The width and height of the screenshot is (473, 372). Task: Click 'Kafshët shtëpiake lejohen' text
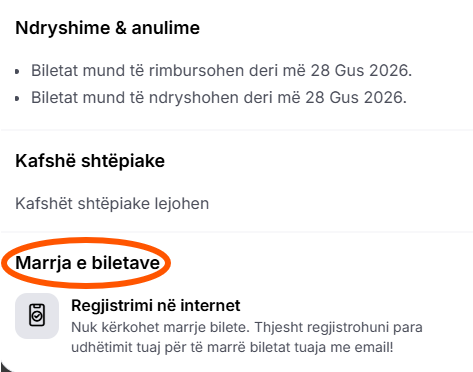coord(112,203)
